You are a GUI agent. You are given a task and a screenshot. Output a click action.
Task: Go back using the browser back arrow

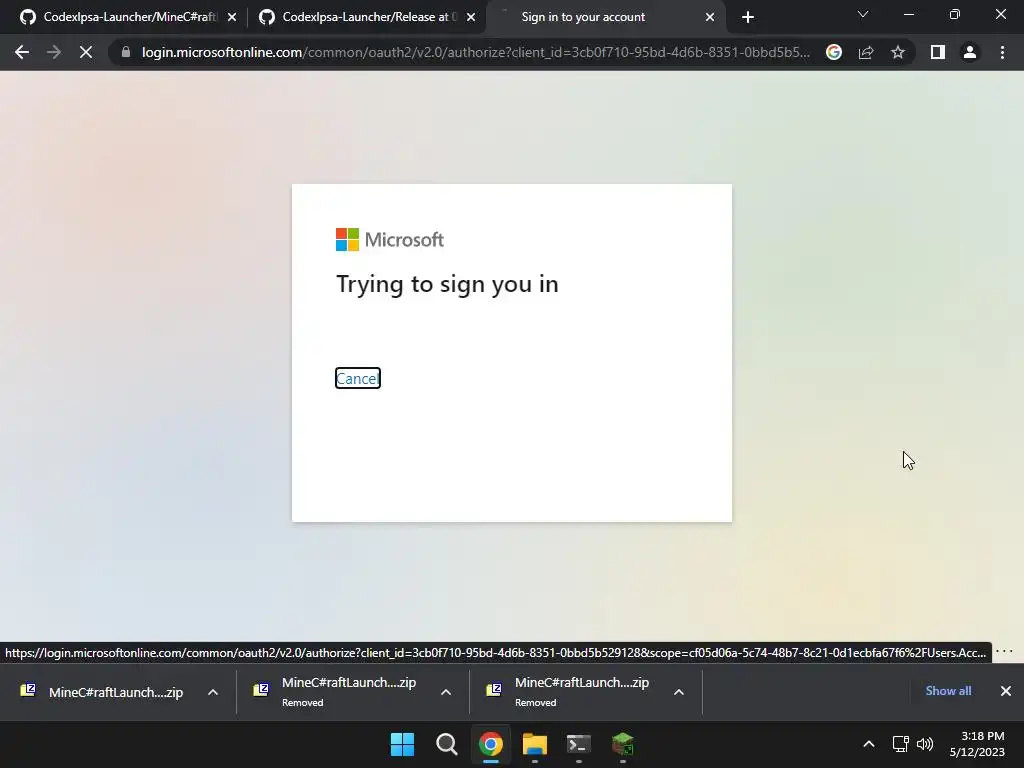point(22,52)
